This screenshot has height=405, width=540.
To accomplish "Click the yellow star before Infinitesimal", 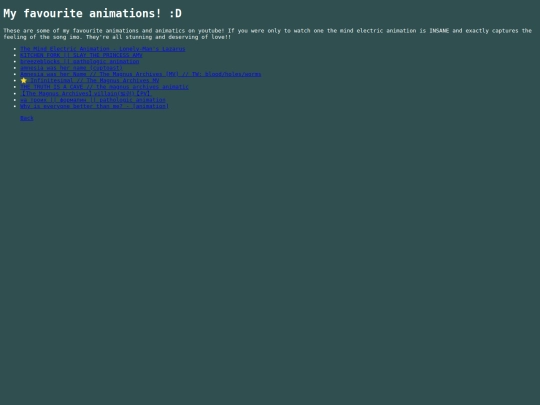I will click(23, 81).
